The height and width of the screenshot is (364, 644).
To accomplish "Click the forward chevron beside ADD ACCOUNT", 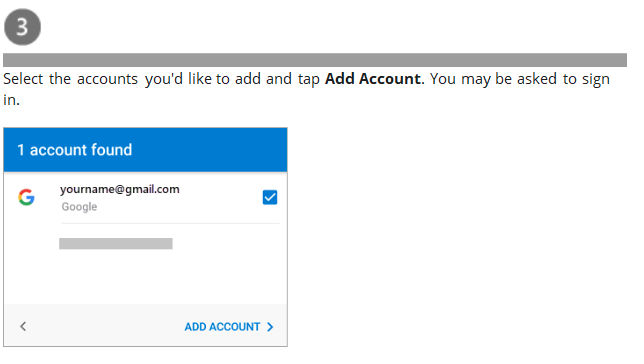I will click(270, 327).
